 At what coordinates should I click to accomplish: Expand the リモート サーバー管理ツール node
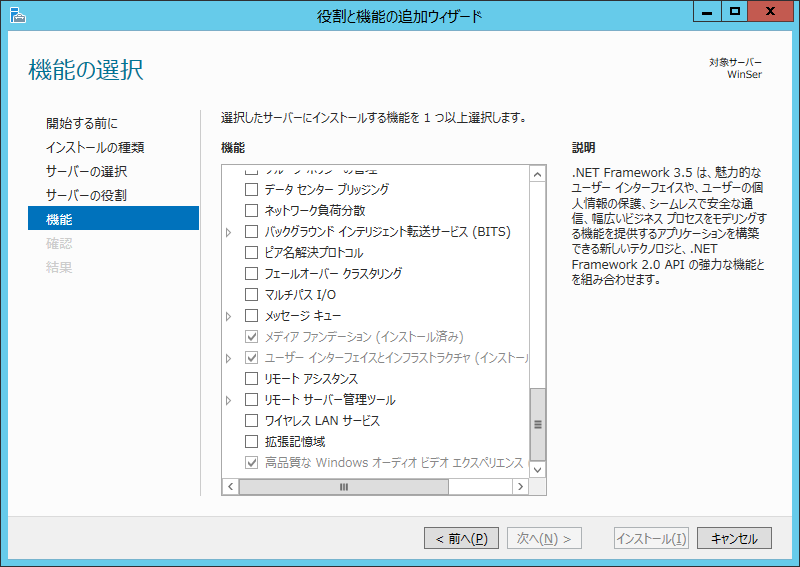coord(229,400)
